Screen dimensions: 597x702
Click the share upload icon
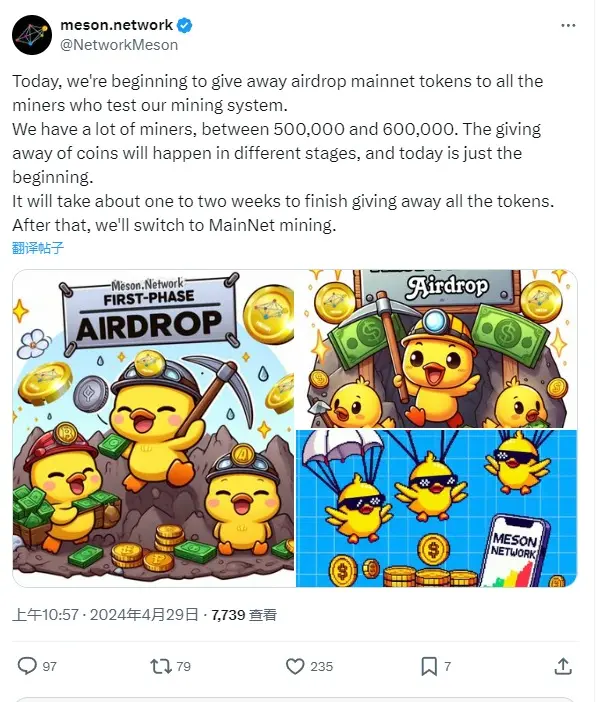pyautogui.click(x=563, y=666)
